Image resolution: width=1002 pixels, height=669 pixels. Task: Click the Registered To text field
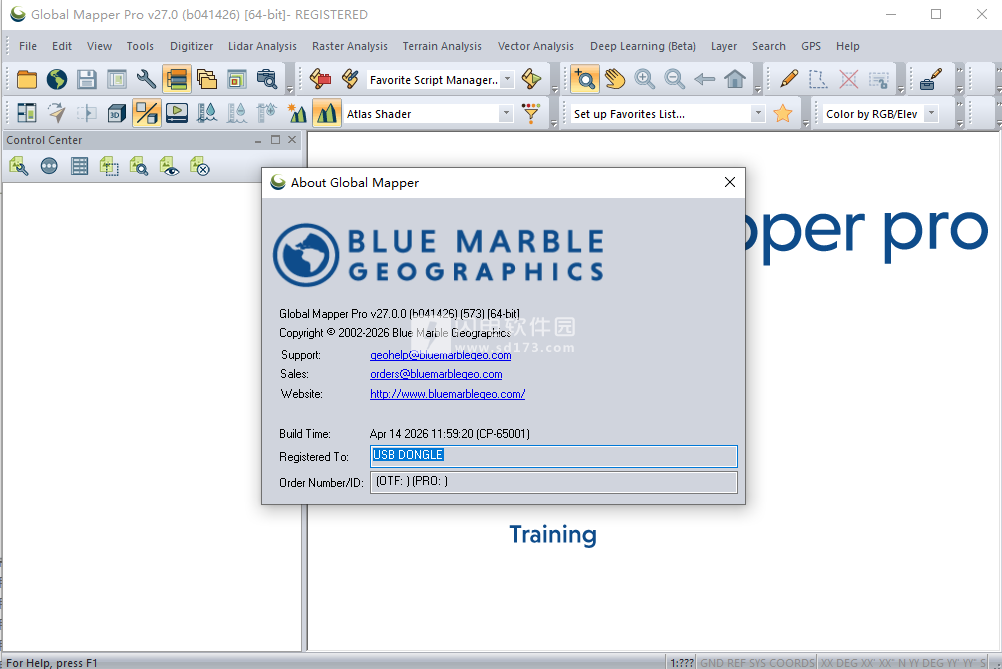tap(553, 456)
